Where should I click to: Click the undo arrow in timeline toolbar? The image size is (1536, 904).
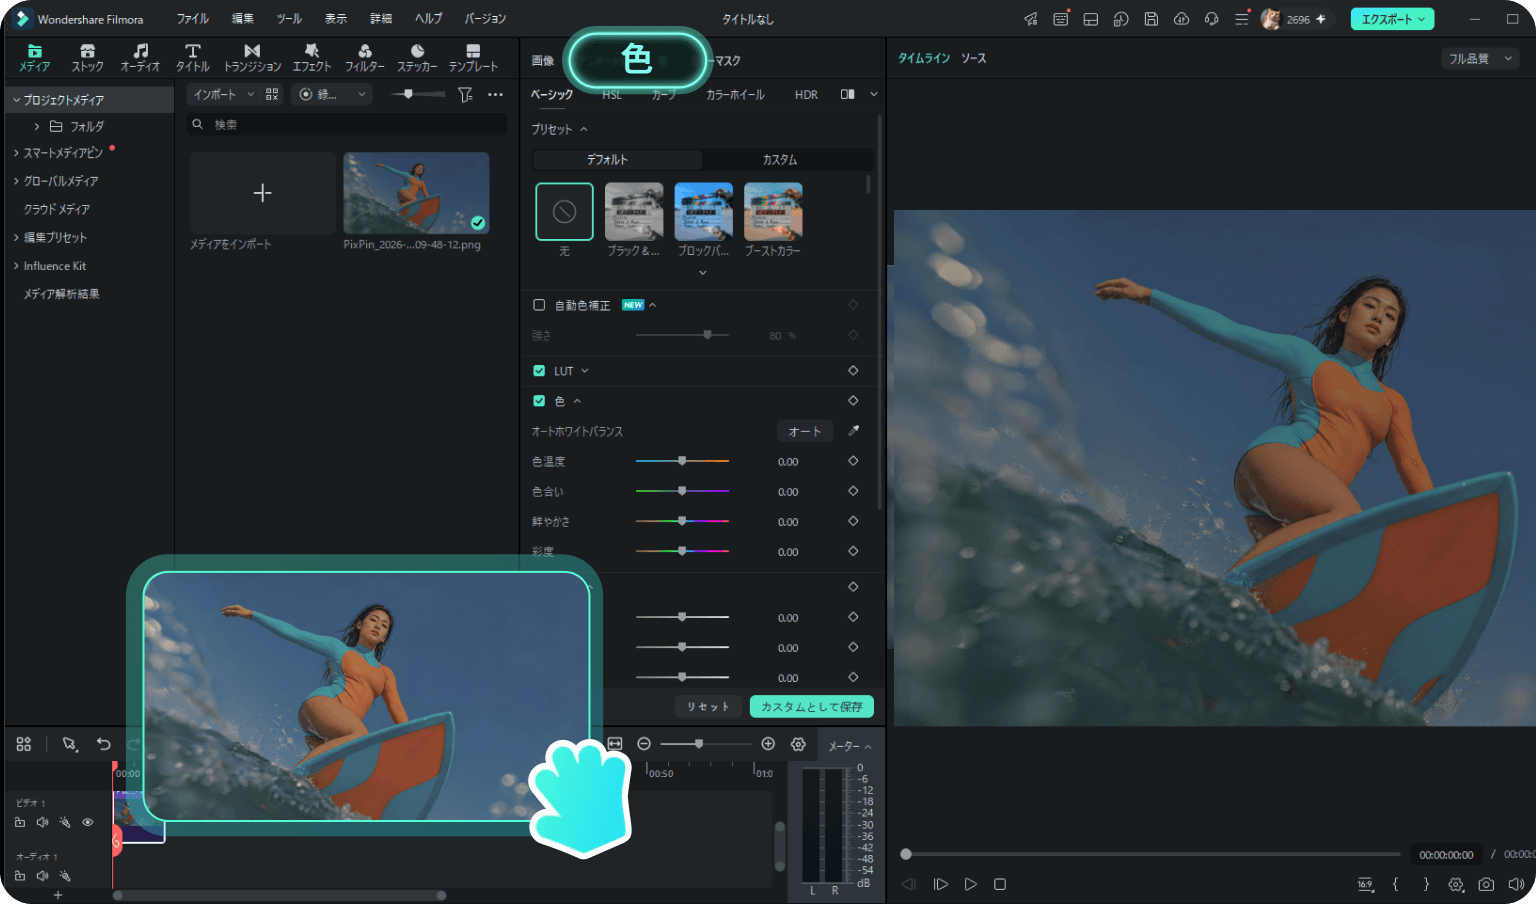pyautogui.click(x=104, y=744)
